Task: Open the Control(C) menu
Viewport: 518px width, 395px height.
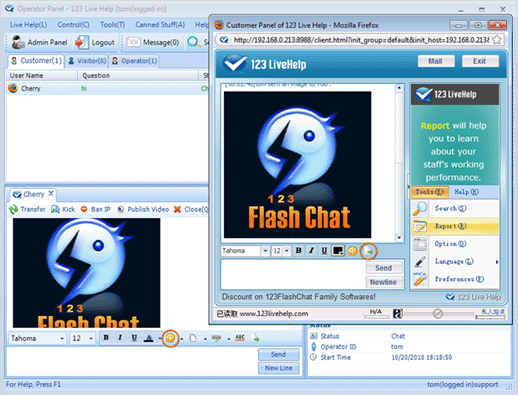Action: pyautogui.click(x=73, y=25)
